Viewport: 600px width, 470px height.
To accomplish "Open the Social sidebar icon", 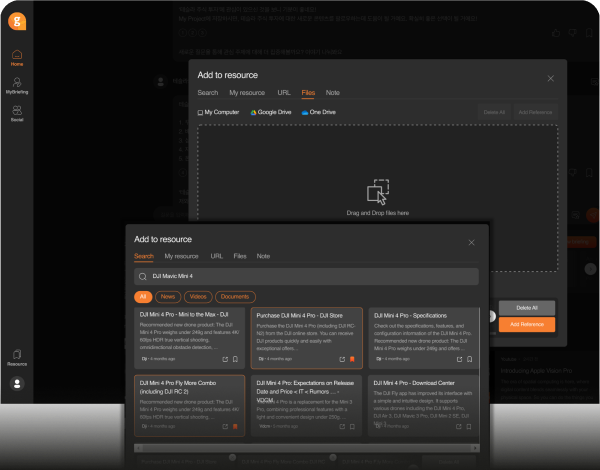I will coord(17,114).
